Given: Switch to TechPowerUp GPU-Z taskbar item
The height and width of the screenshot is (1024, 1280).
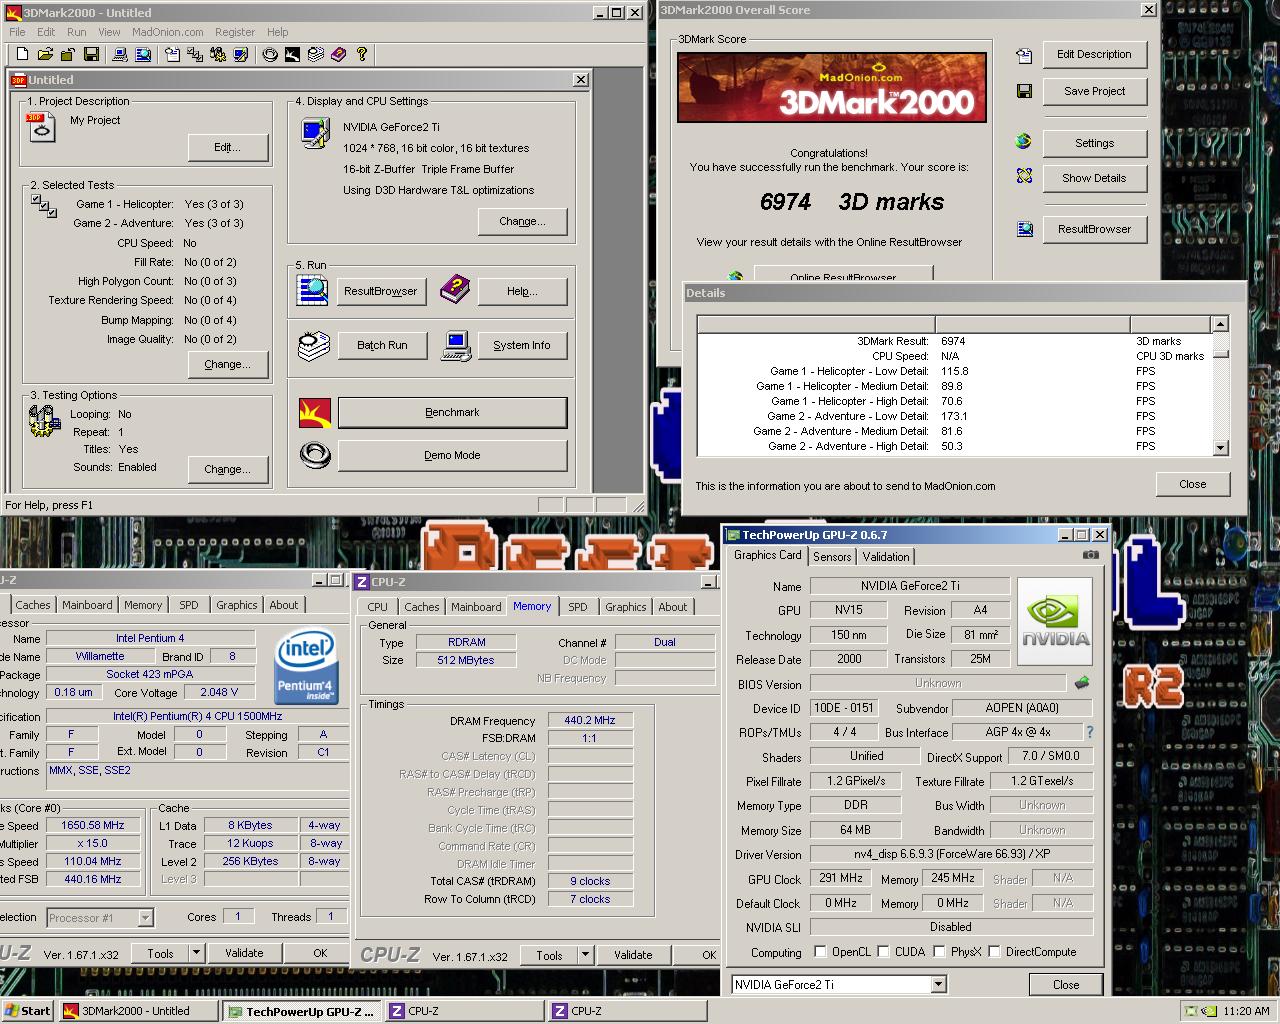Looking at the screenshot, I should tap(301, 1011).
